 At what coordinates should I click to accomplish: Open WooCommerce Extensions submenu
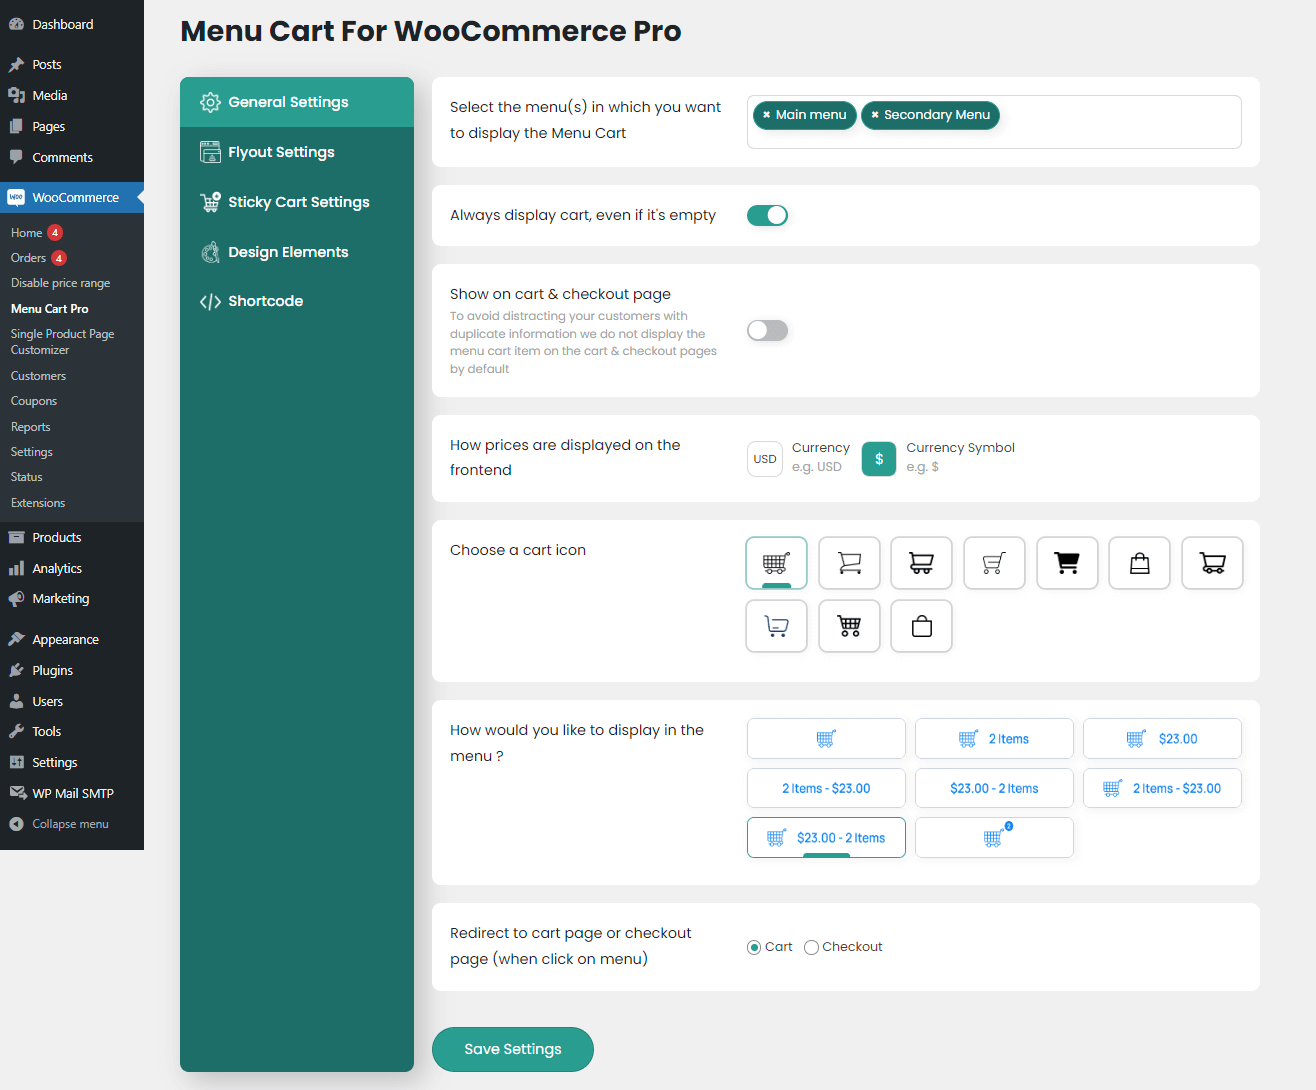[38, 503]
